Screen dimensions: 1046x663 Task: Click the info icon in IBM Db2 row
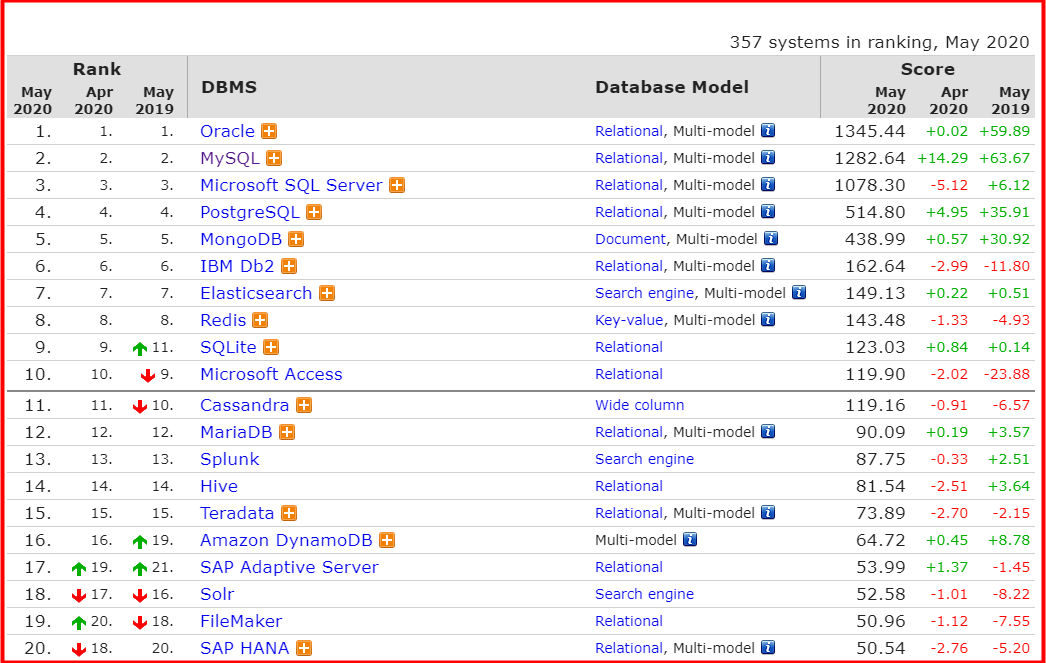[x=768, y=265]
